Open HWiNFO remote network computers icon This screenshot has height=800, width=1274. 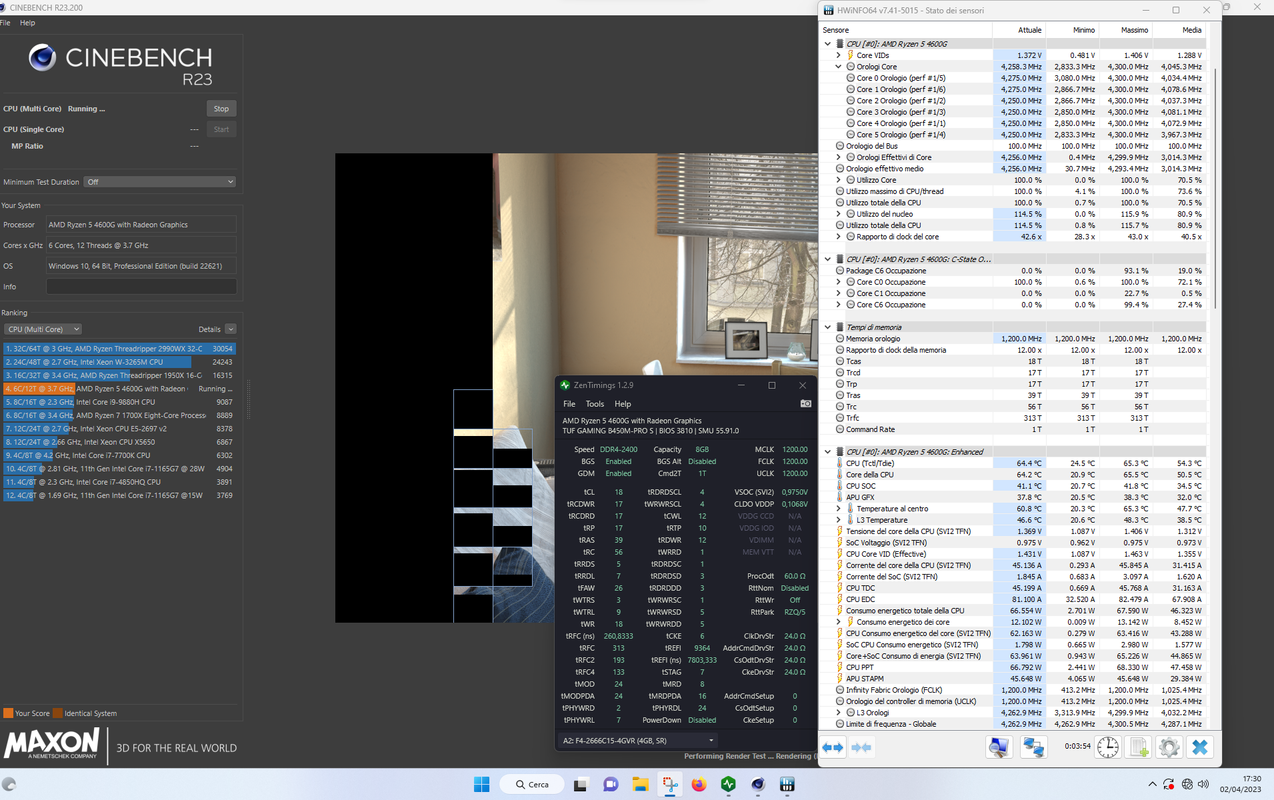(x=1033, y=747)
